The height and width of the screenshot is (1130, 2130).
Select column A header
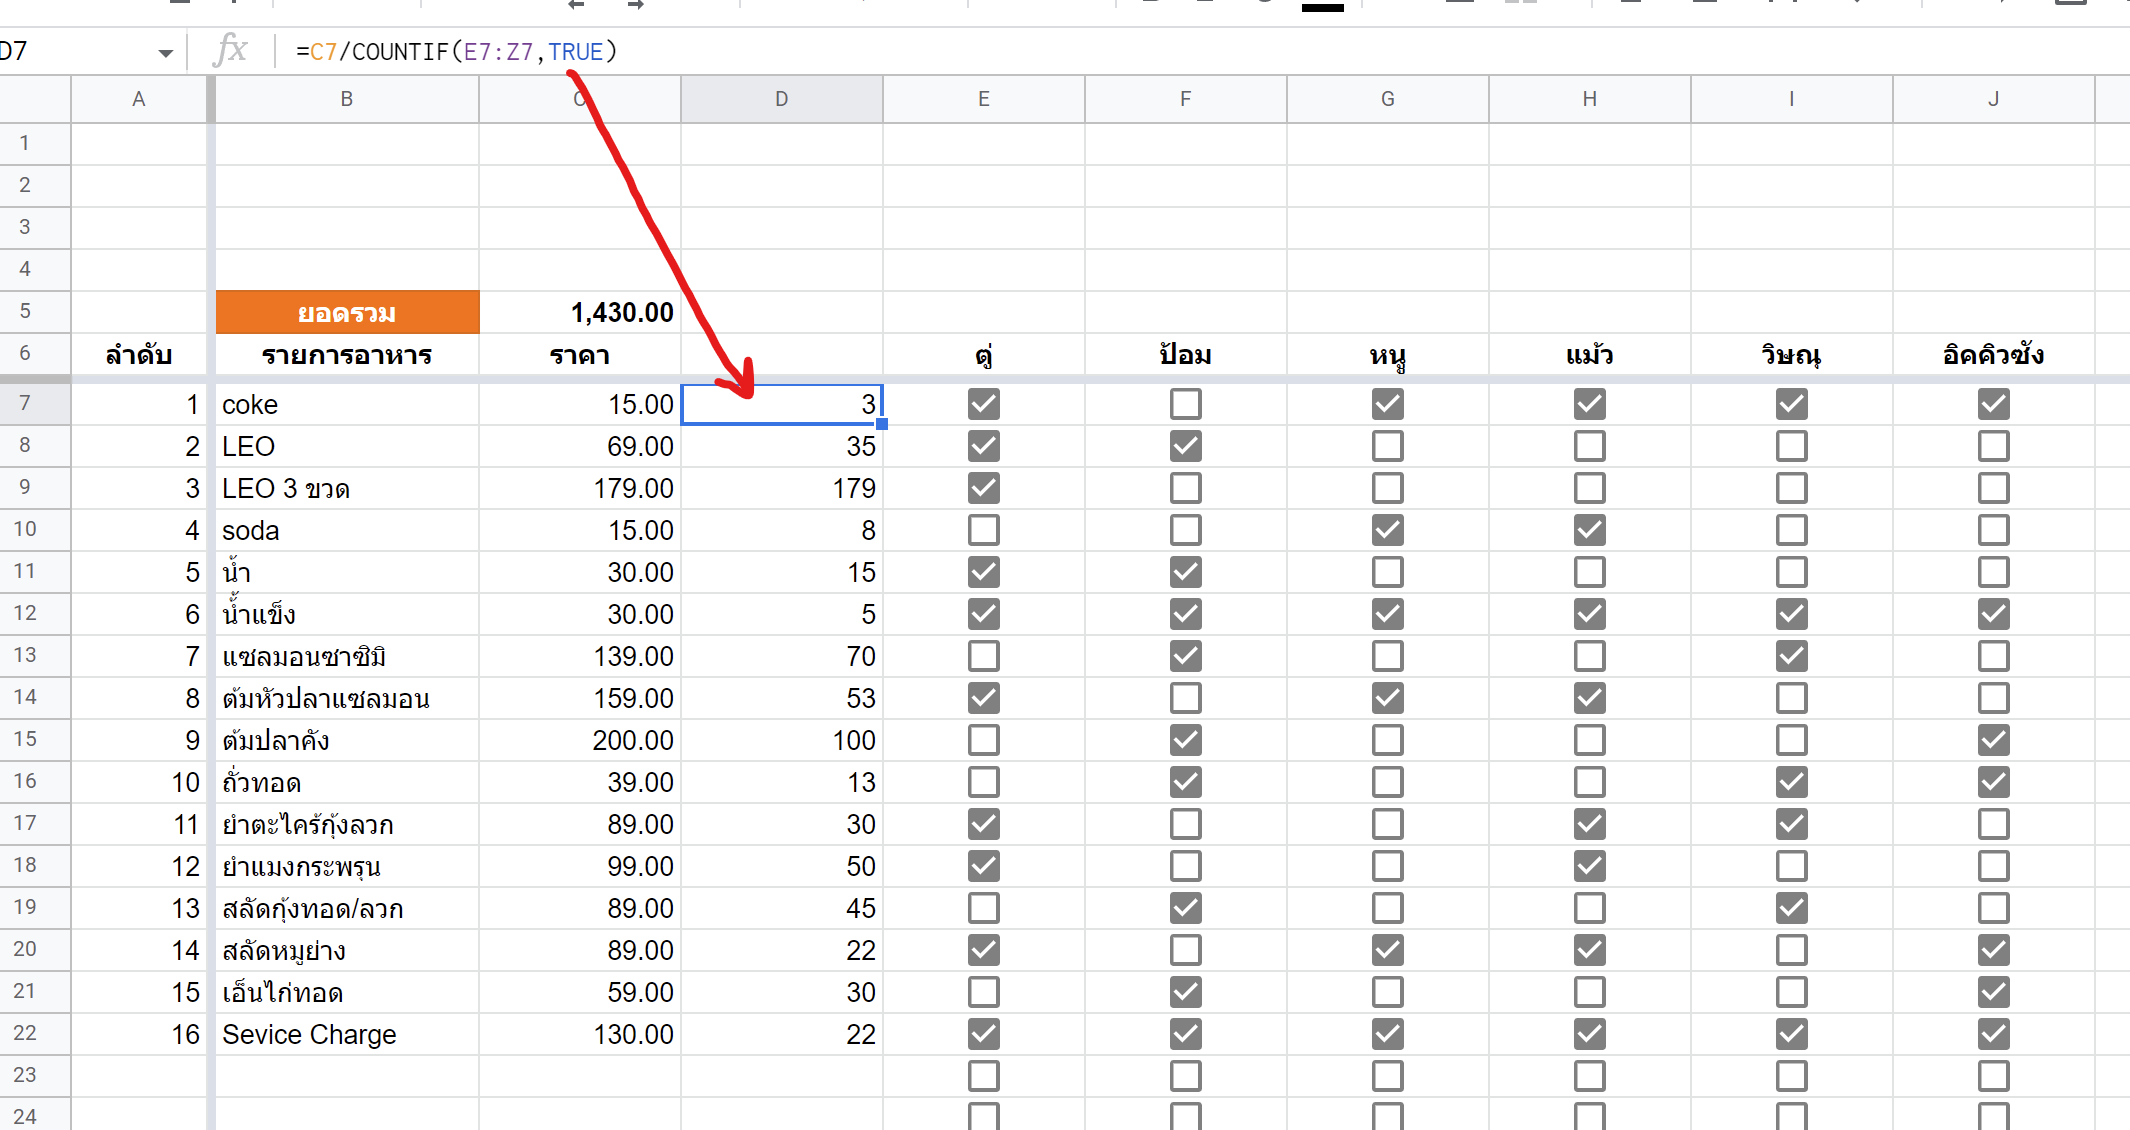pyautogui.click(x=139, y=99)
